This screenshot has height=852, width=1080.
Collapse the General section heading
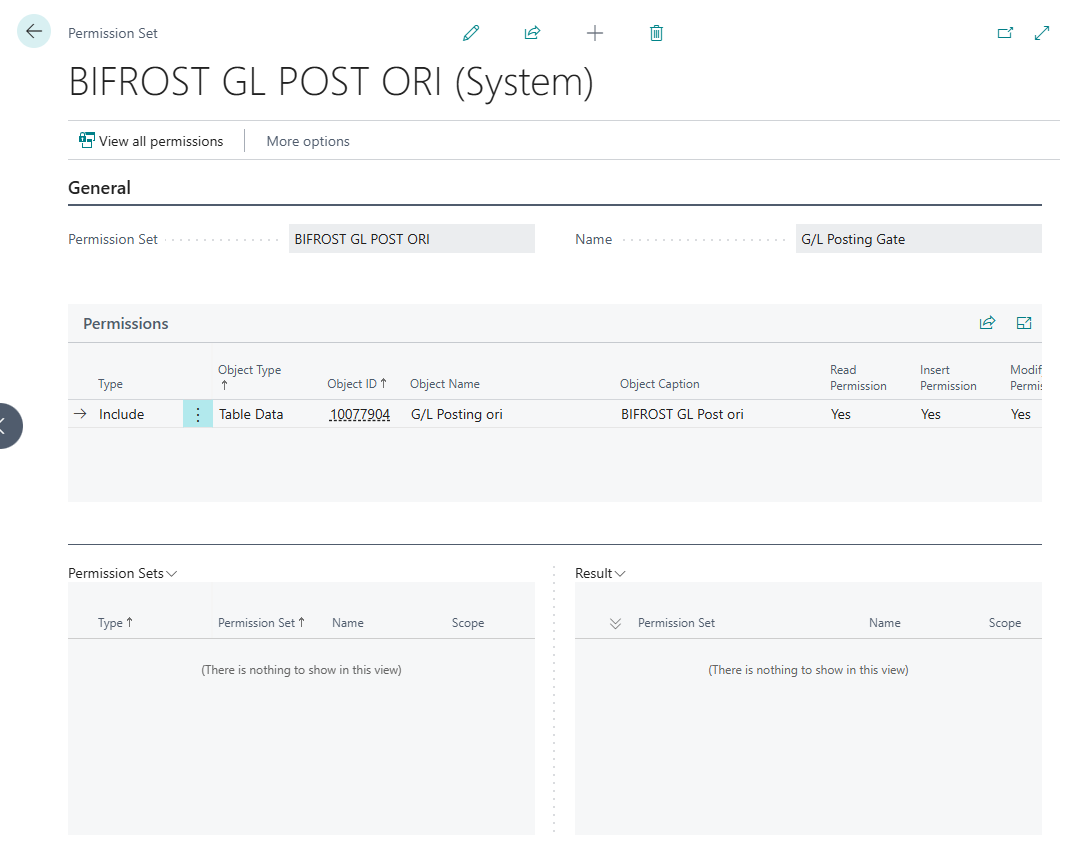point(99,188)
